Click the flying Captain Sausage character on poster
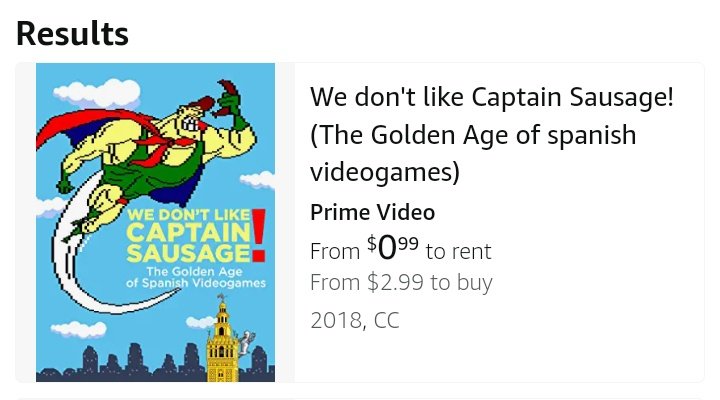 pos(156,152)
